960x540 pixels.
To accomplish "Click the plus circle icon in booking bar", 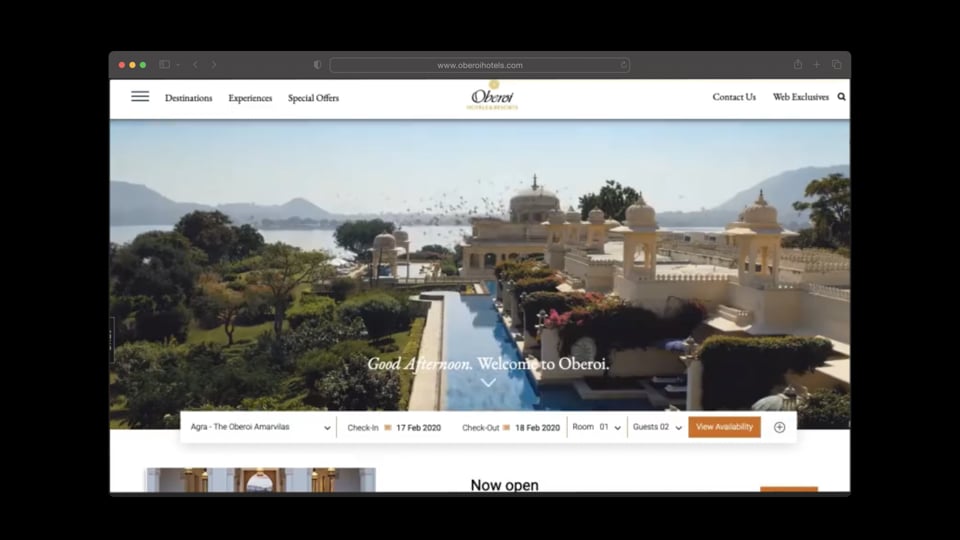I will pyautogui.click(x=779, y=427).
